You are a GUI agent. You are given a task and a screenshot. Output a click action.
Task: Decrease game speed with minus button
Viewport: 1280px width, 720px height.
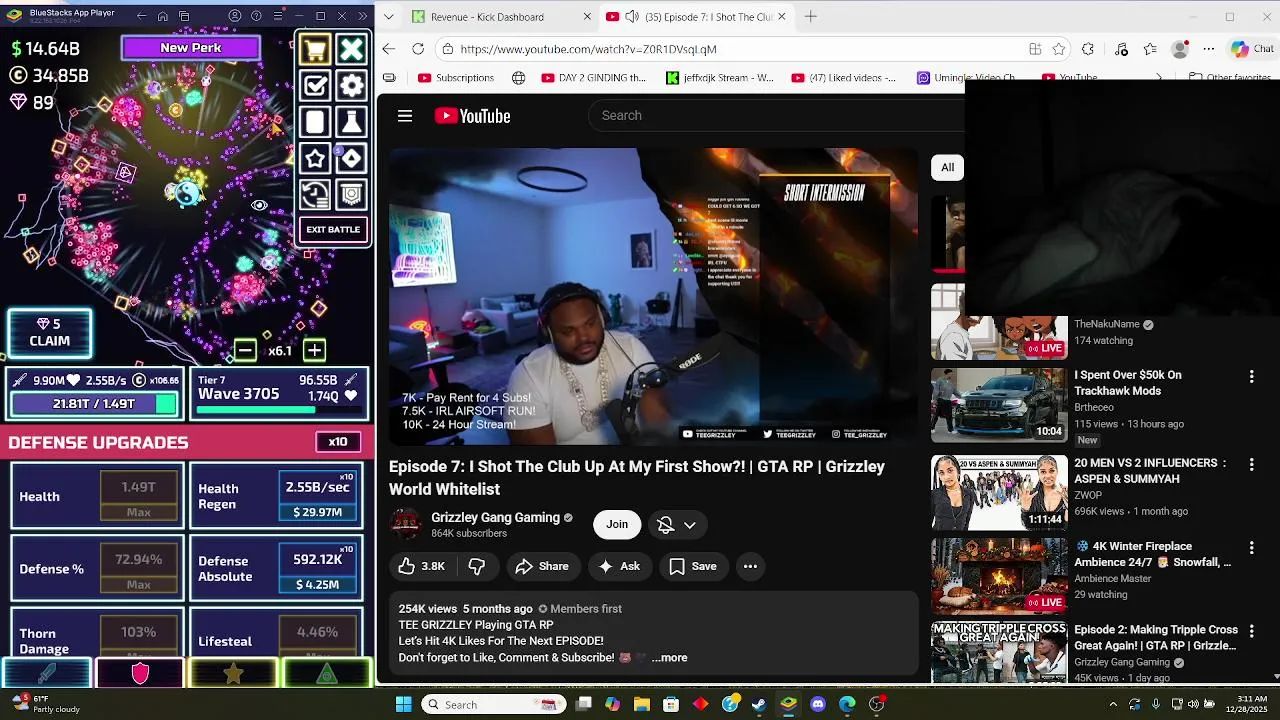coord(245,350)
